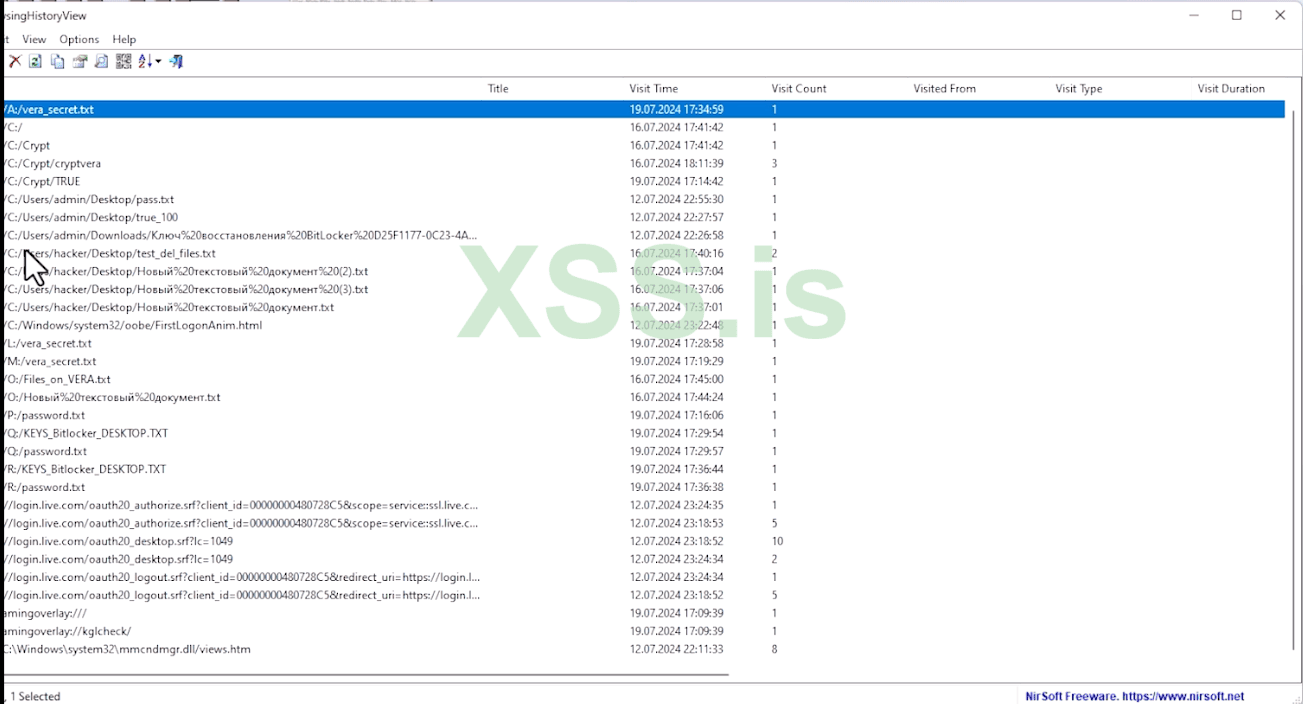Click visit time 12.07.2024 22:55:30
Image resolution: width=1303 pixels, height=704 pixels.
(x=676, y=199)
